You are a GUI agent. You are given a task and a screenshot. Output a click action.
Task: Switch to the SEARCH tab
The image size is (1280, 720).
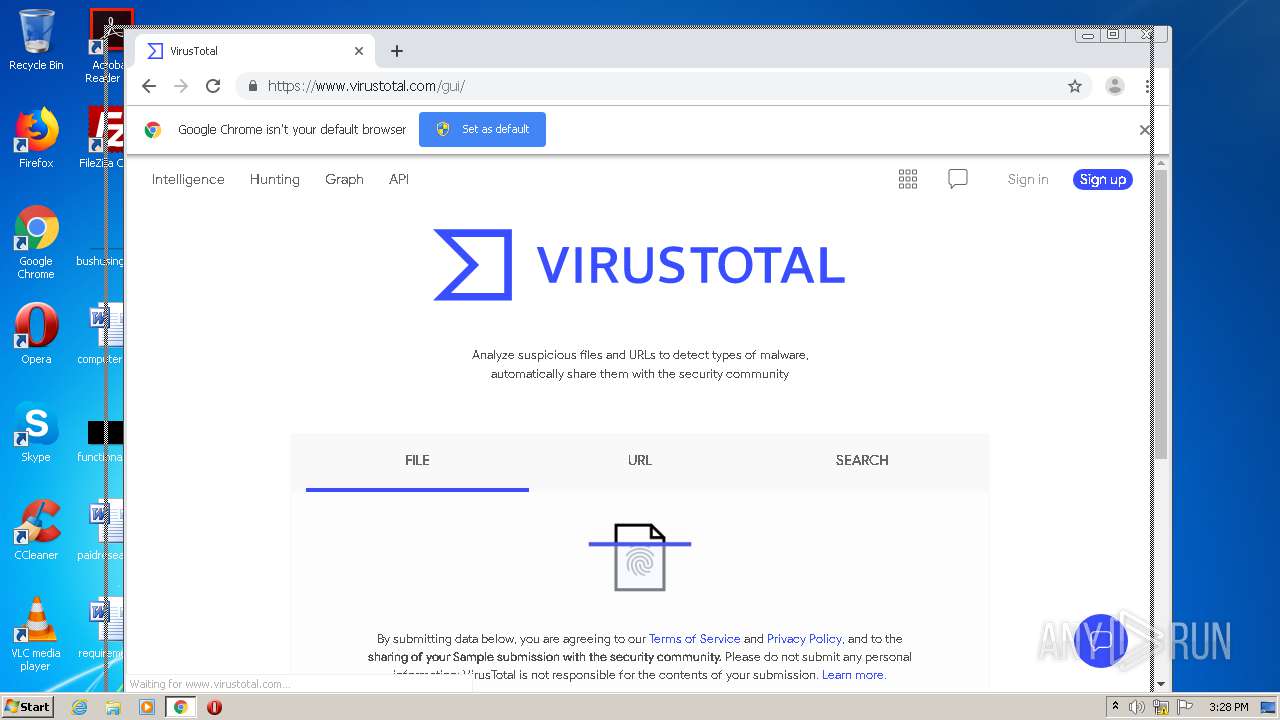[x=862, y=460]
